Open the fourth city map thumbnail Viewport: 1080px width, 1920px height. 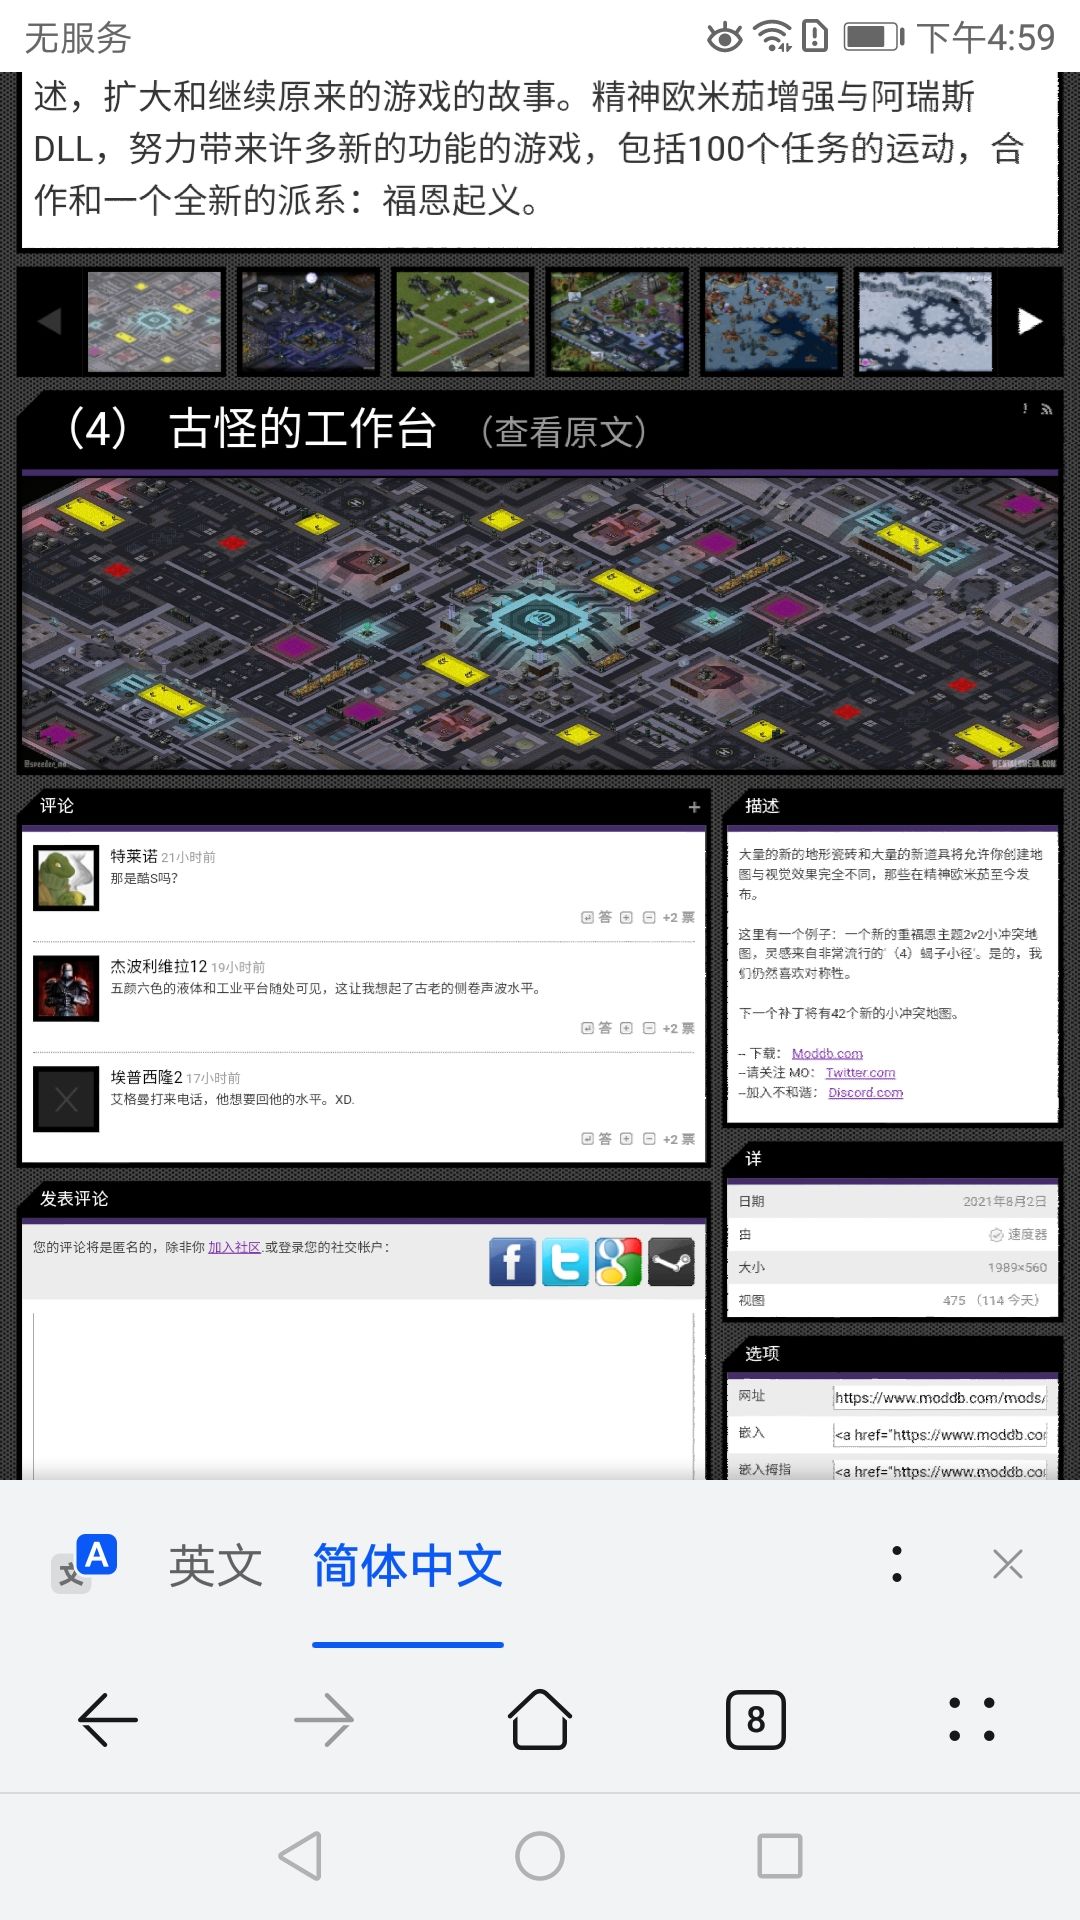(617, 321)
